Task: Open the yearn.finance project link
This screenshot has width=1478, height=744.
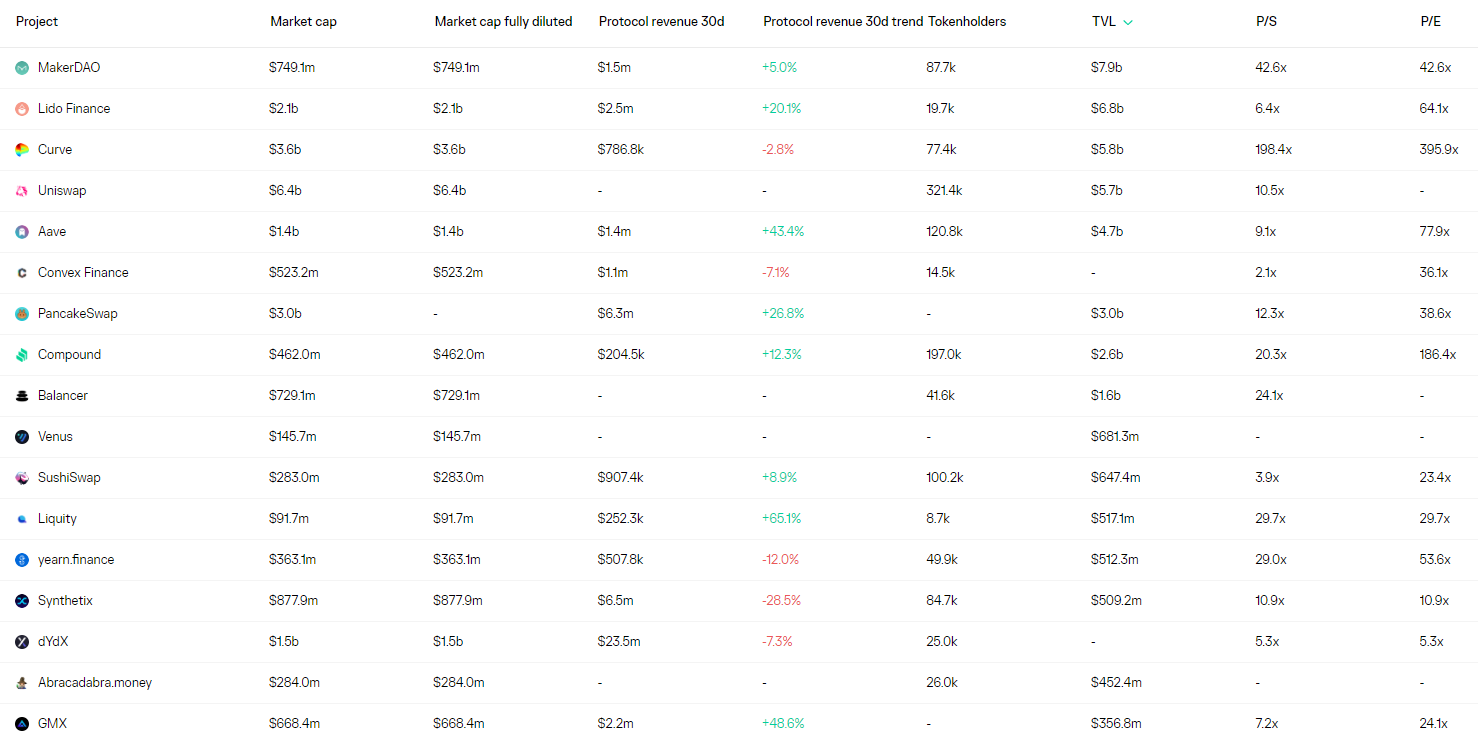Action: click(x=76, y=560)
